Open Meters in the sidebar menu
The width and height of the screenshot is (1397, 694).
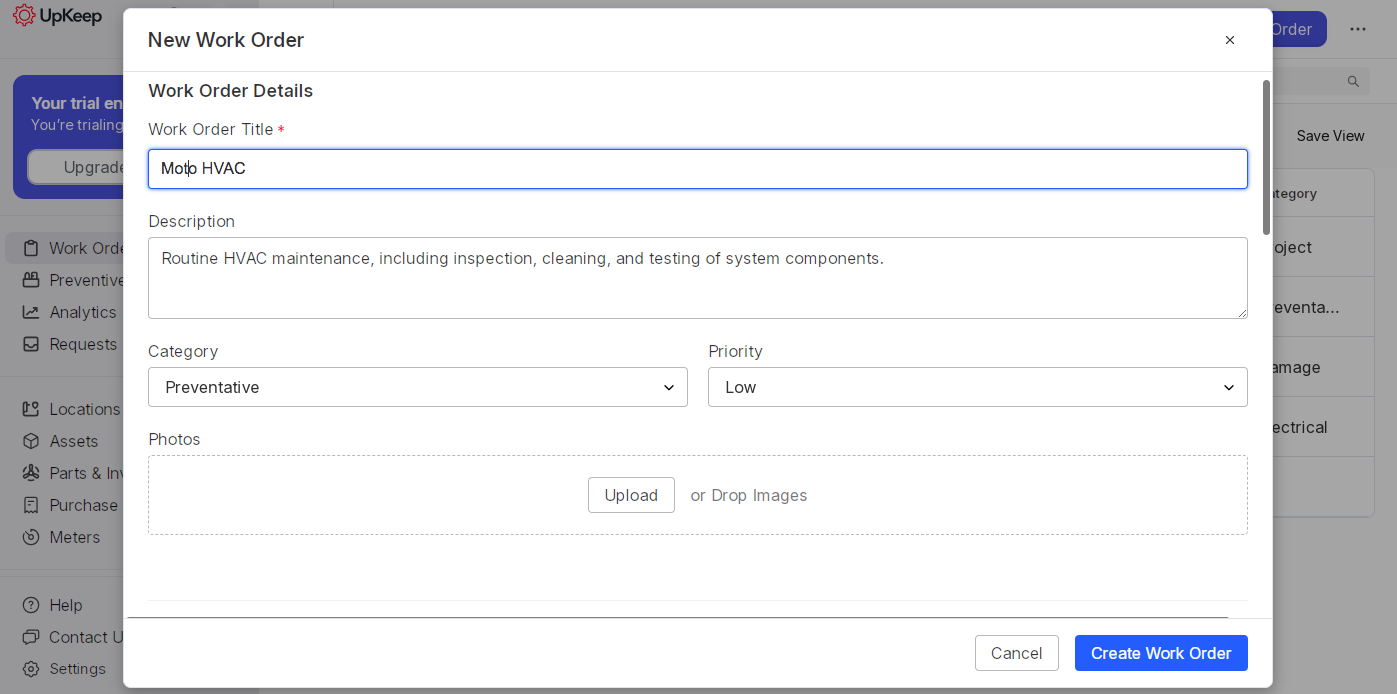click(74, 537)
